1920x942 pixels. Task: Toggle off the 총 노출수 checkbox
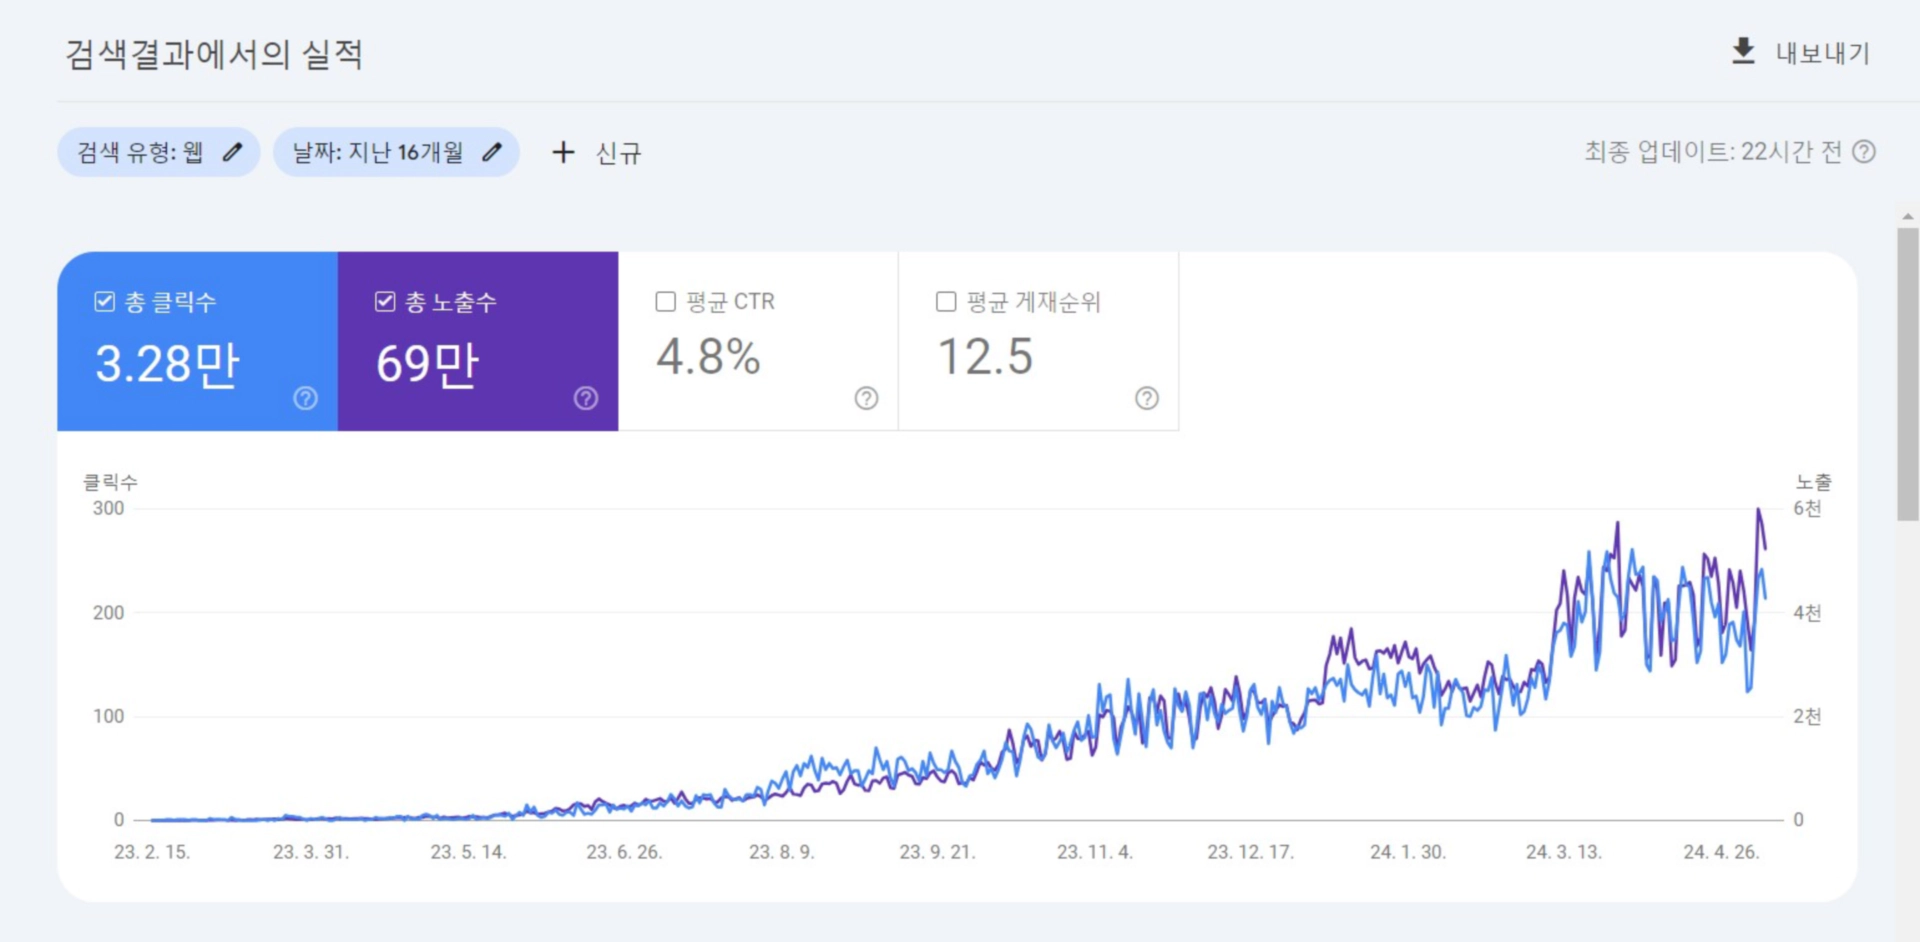click(384, 300)
